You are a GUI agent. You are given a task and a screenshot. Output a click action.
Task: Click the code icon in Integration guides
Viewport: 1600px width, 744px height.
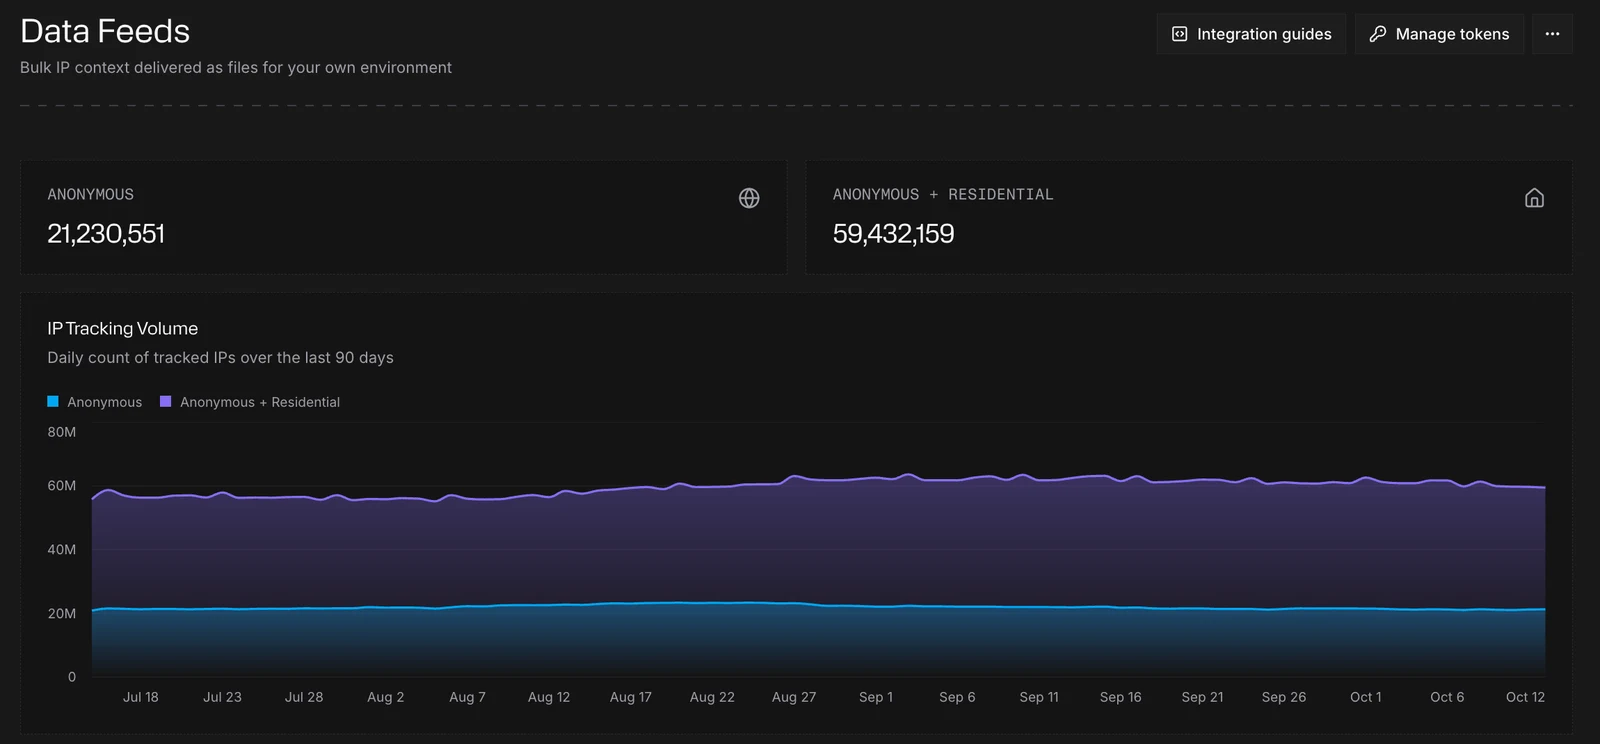tap(1179, 34)
